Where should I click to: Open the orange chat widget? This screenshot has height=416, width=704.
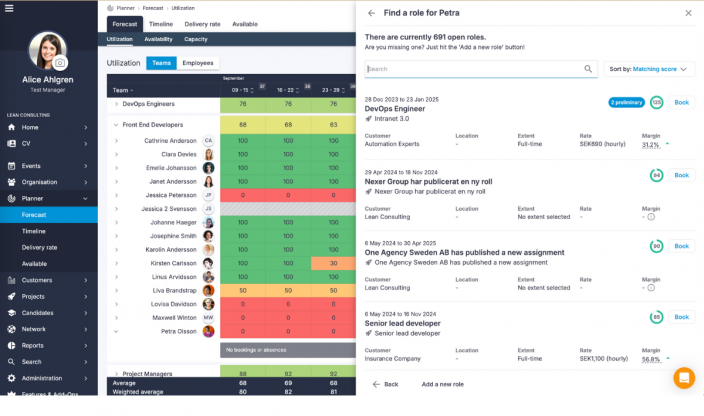[x=684, y=378]
